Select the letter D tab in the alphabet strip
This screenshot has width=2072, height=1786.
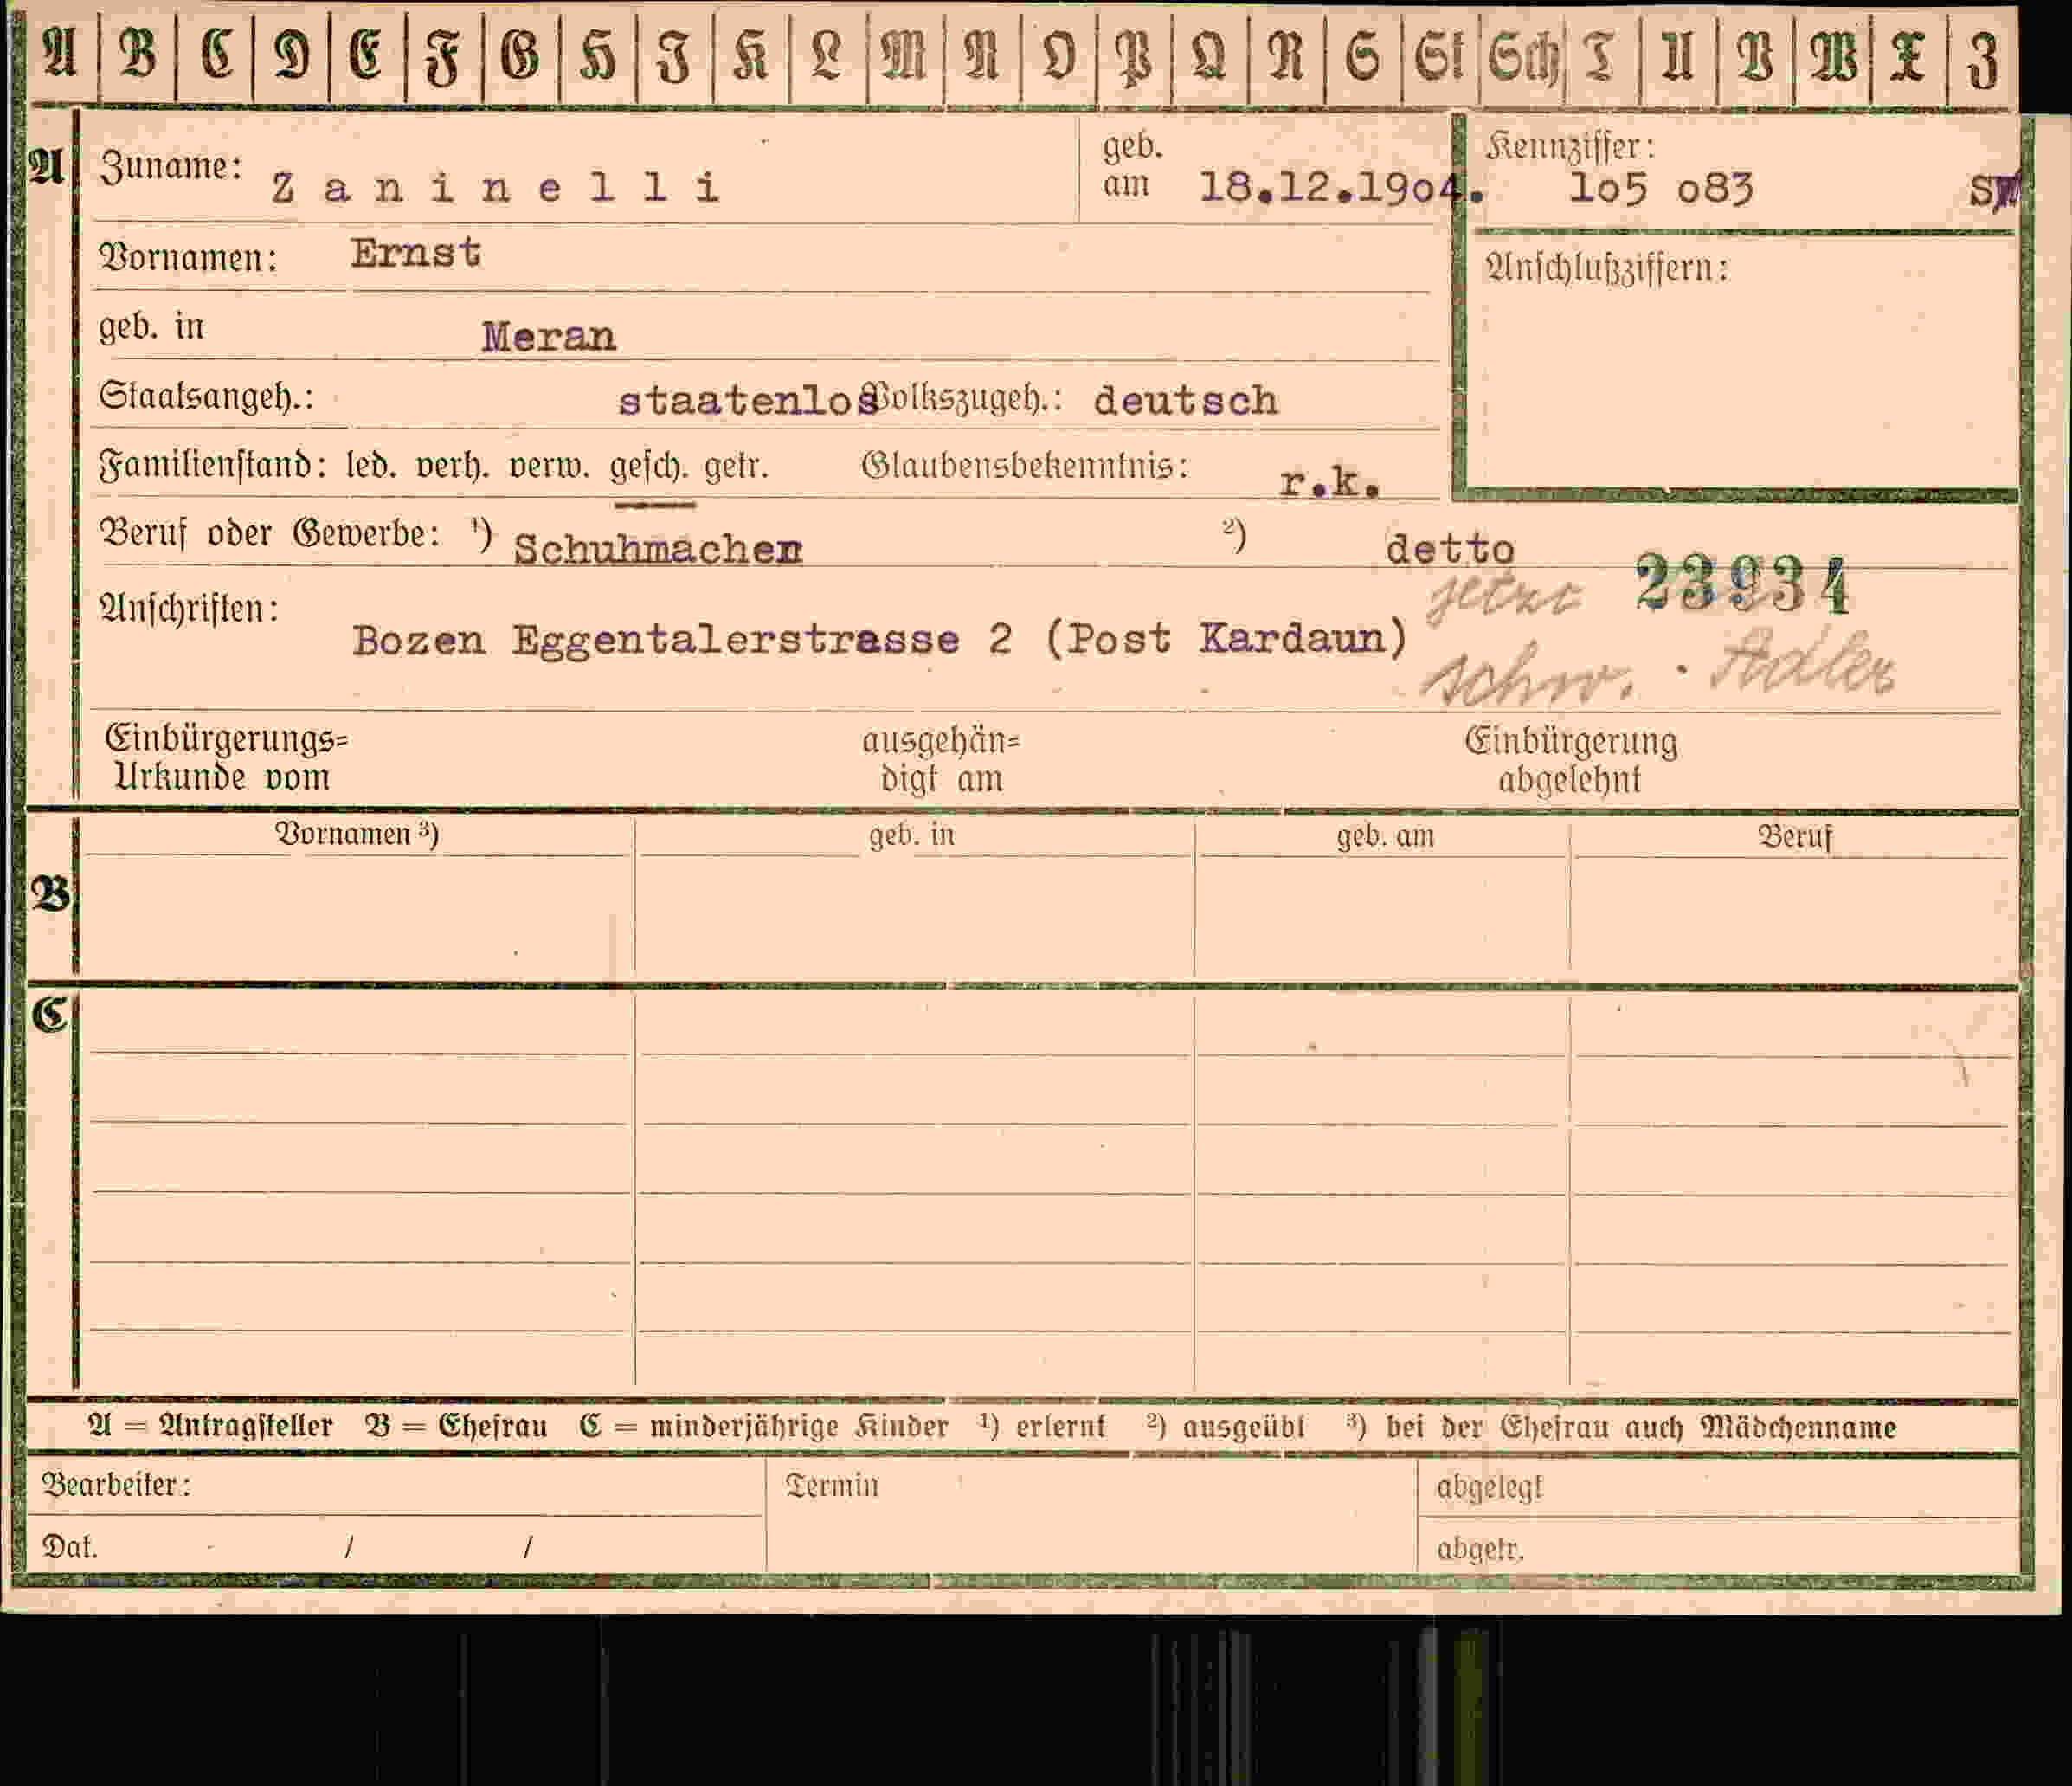pyautogui.click(x=291, y=54)
